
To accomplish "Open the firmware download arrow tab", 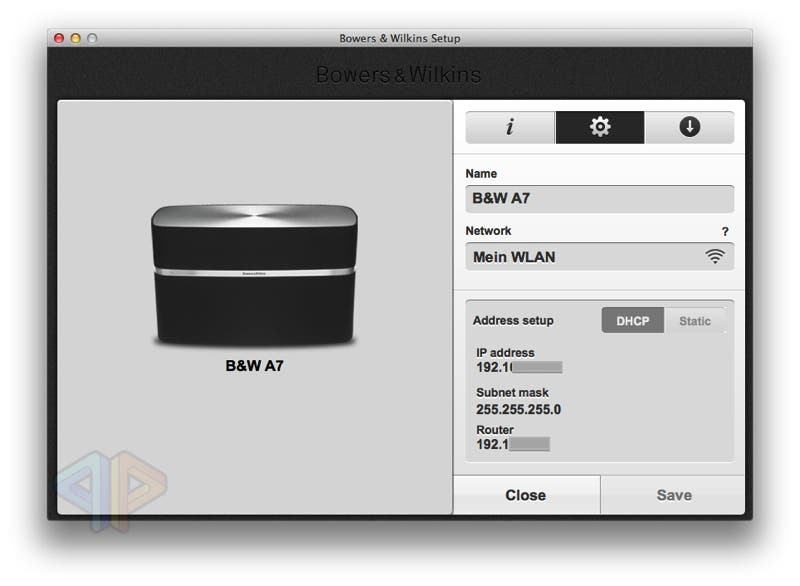I will click(689, 127).
